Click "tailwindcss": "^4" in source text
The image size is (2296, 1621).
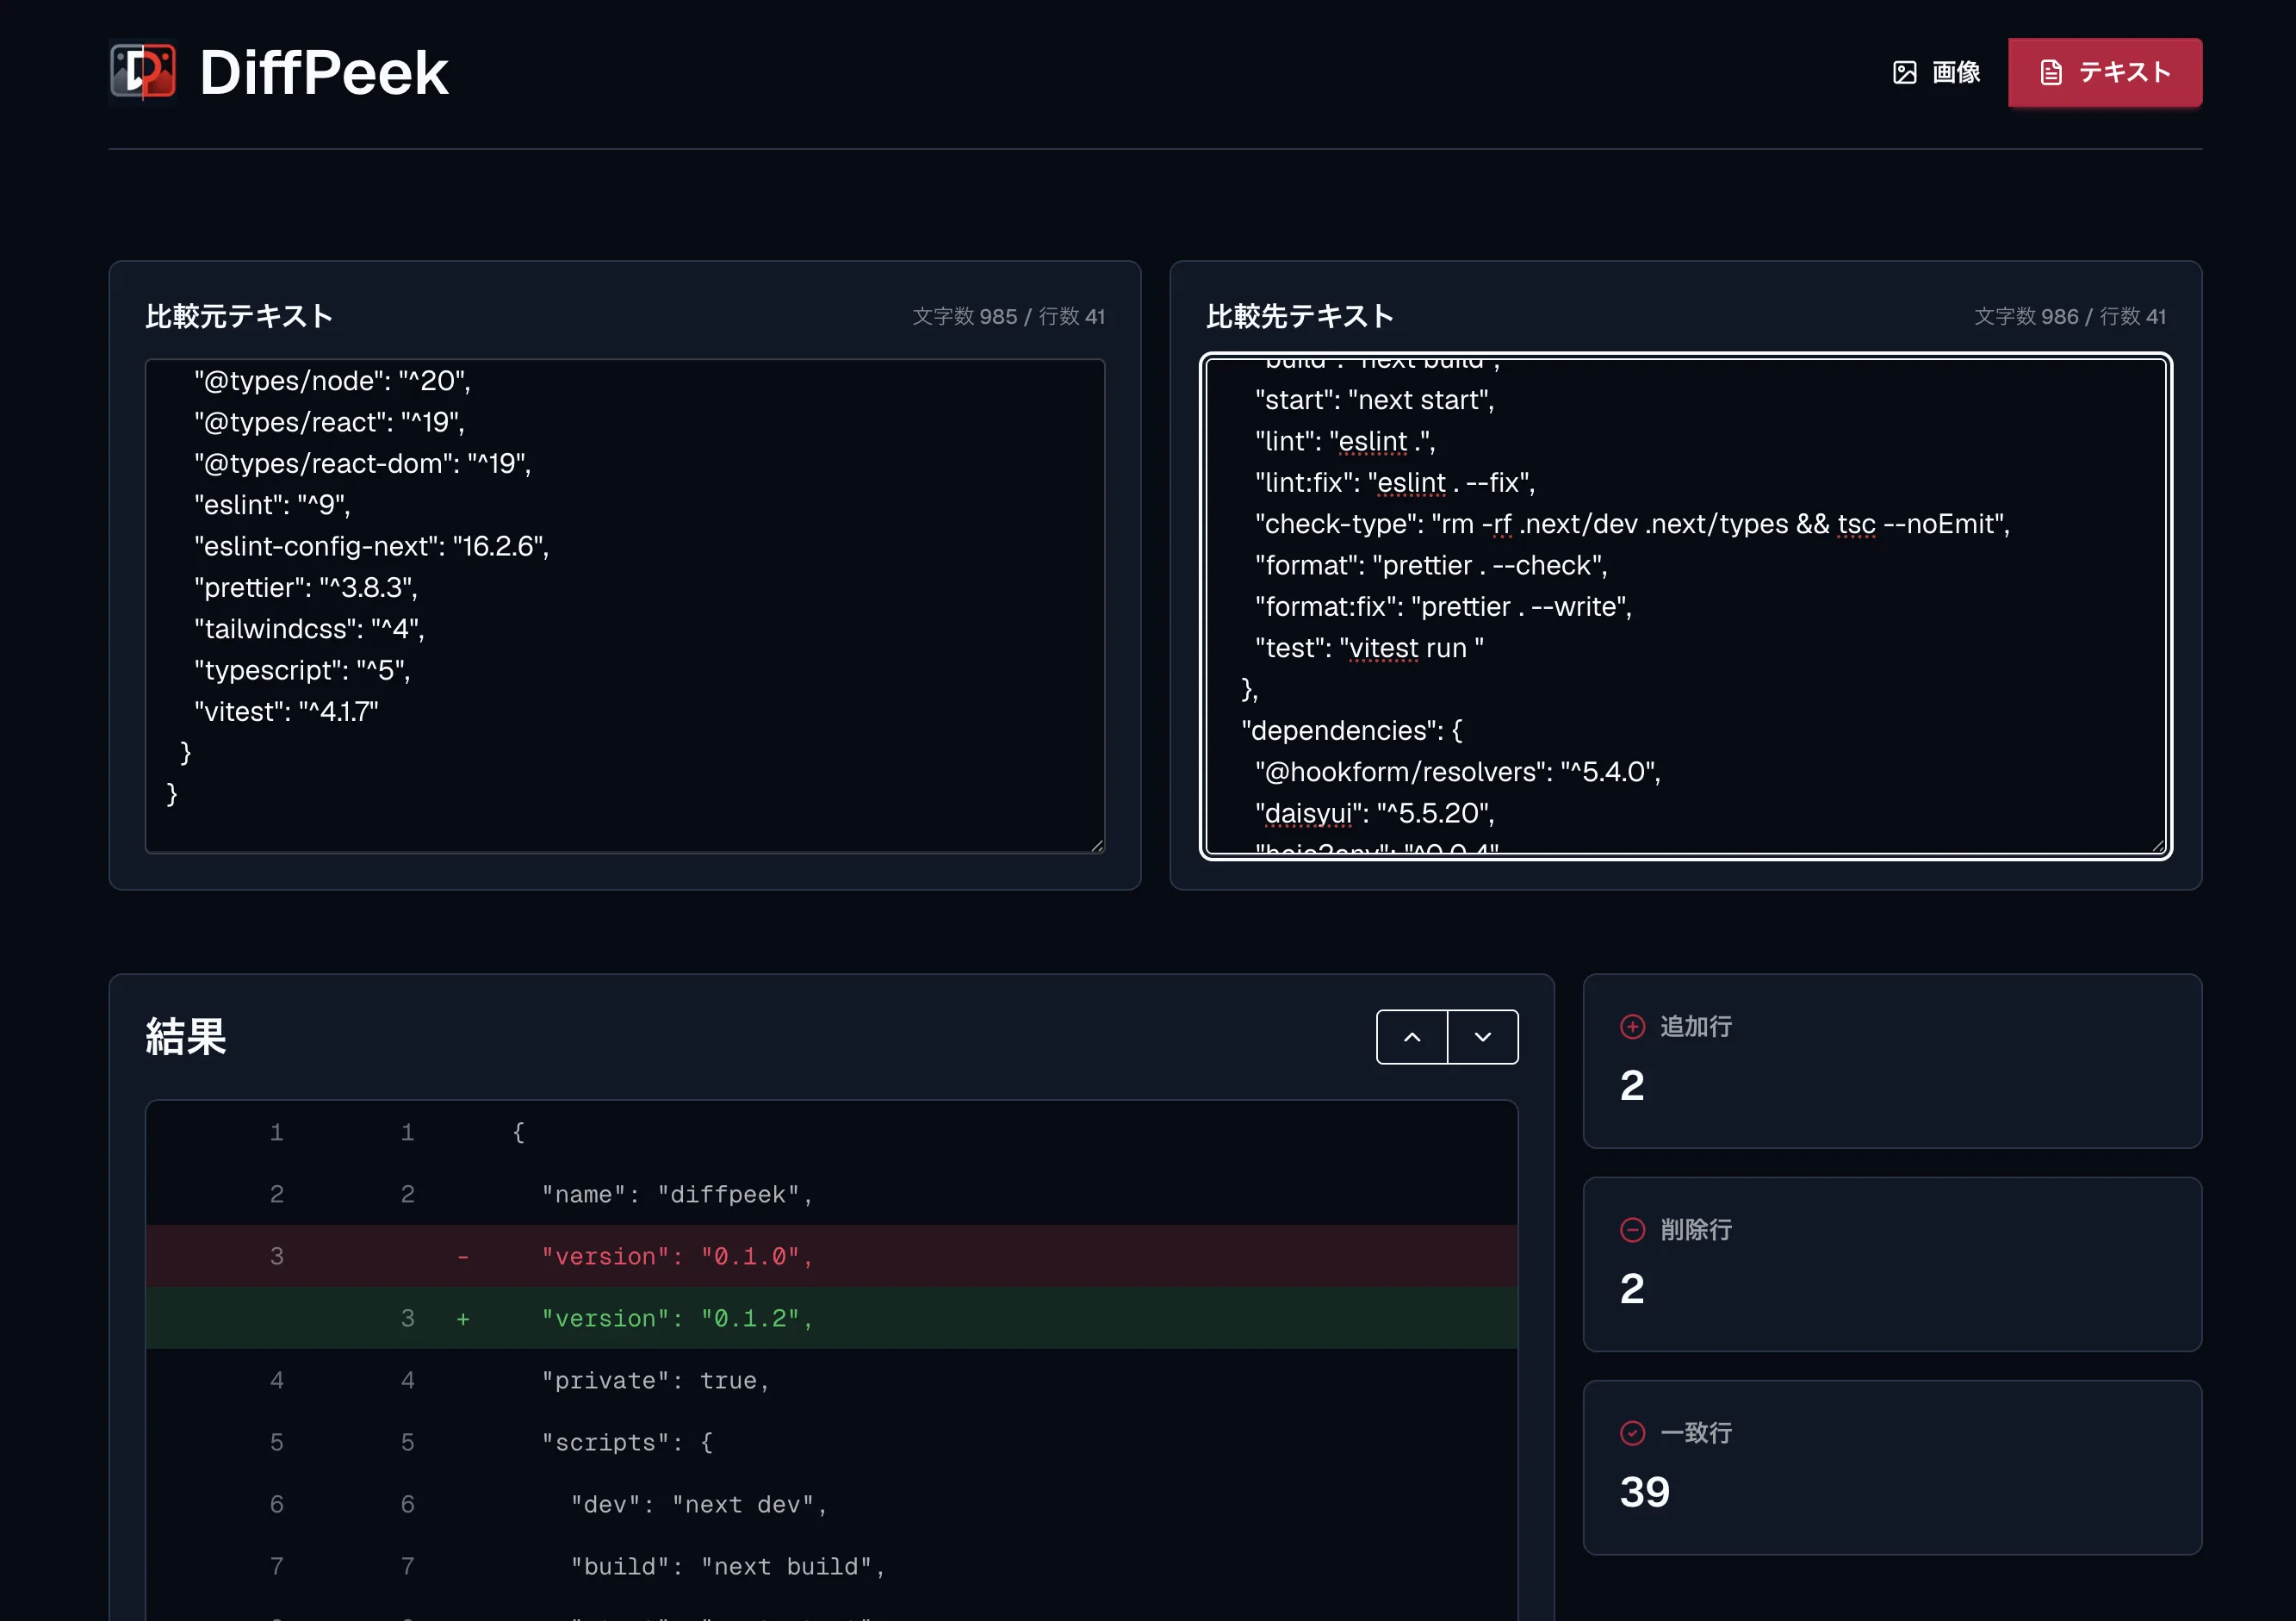pos(310,628)
